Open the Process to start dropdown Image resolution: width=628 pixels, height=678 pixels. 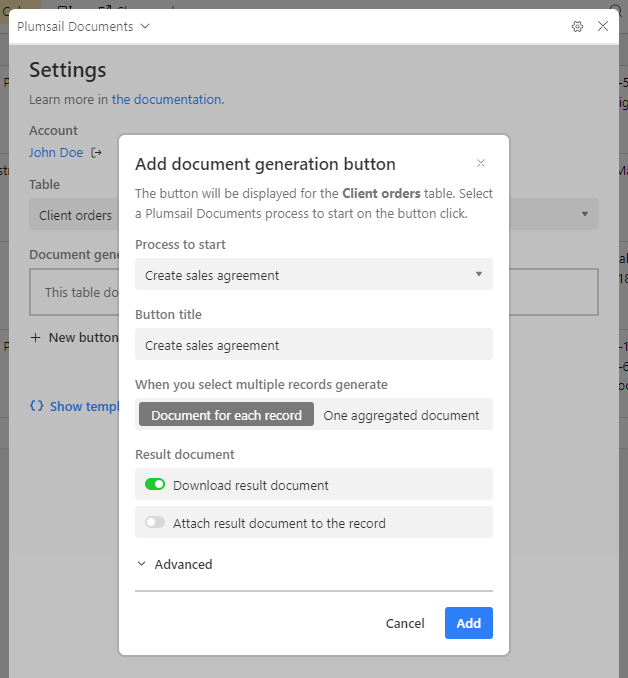[x=314, y=274]
